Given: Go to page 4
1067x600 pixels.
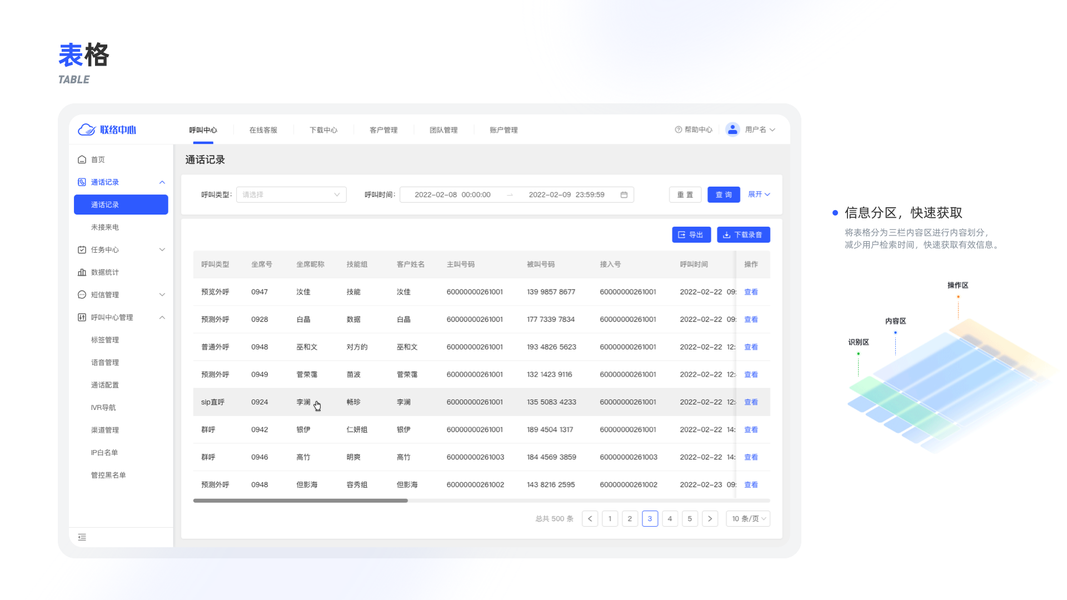Looking at the screenshot, I should (x=670, y=518).
